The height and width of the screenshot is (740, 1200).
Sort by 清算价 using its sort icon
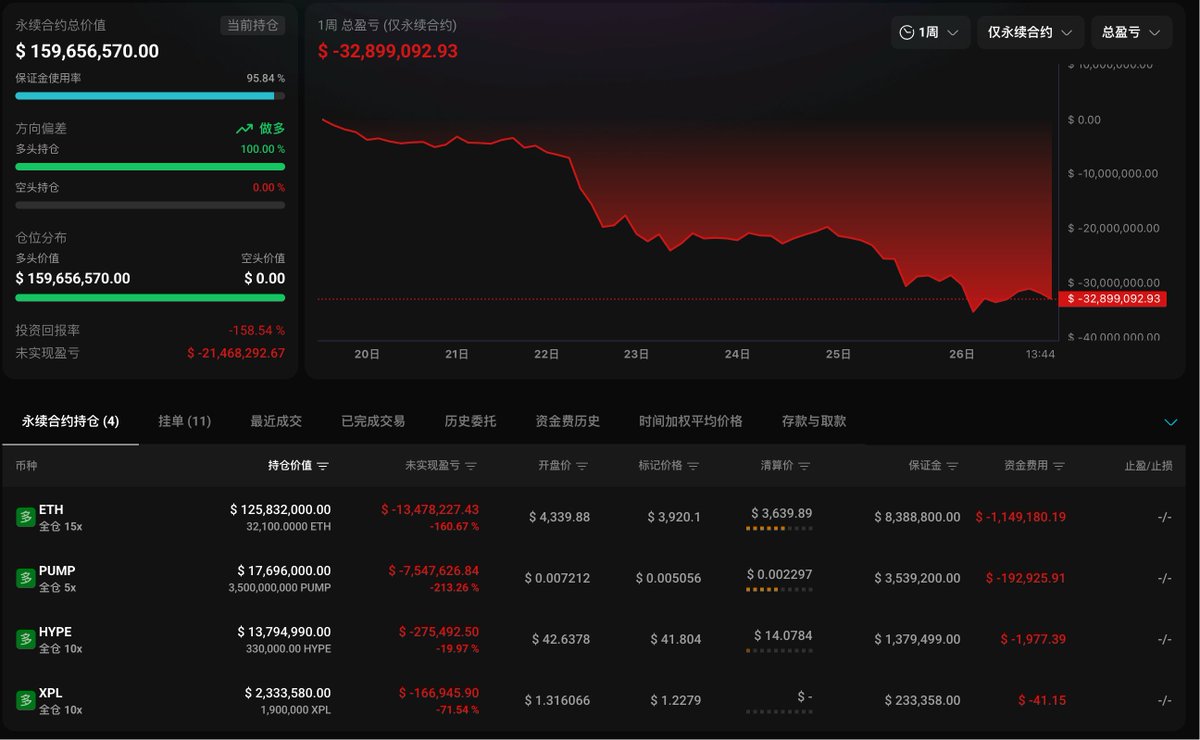(x=804, y=466)
